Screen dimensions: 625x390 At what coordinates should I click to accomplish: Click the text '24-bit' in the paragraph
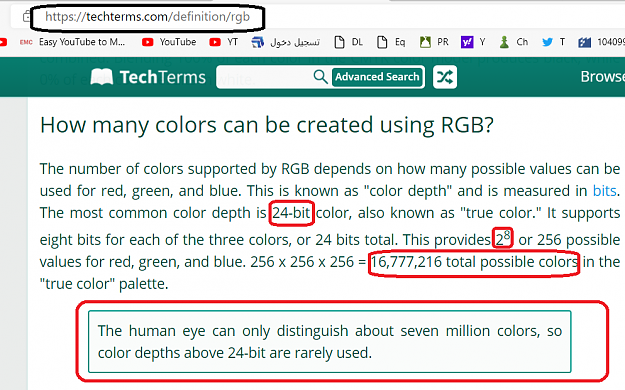coord(291,213)
